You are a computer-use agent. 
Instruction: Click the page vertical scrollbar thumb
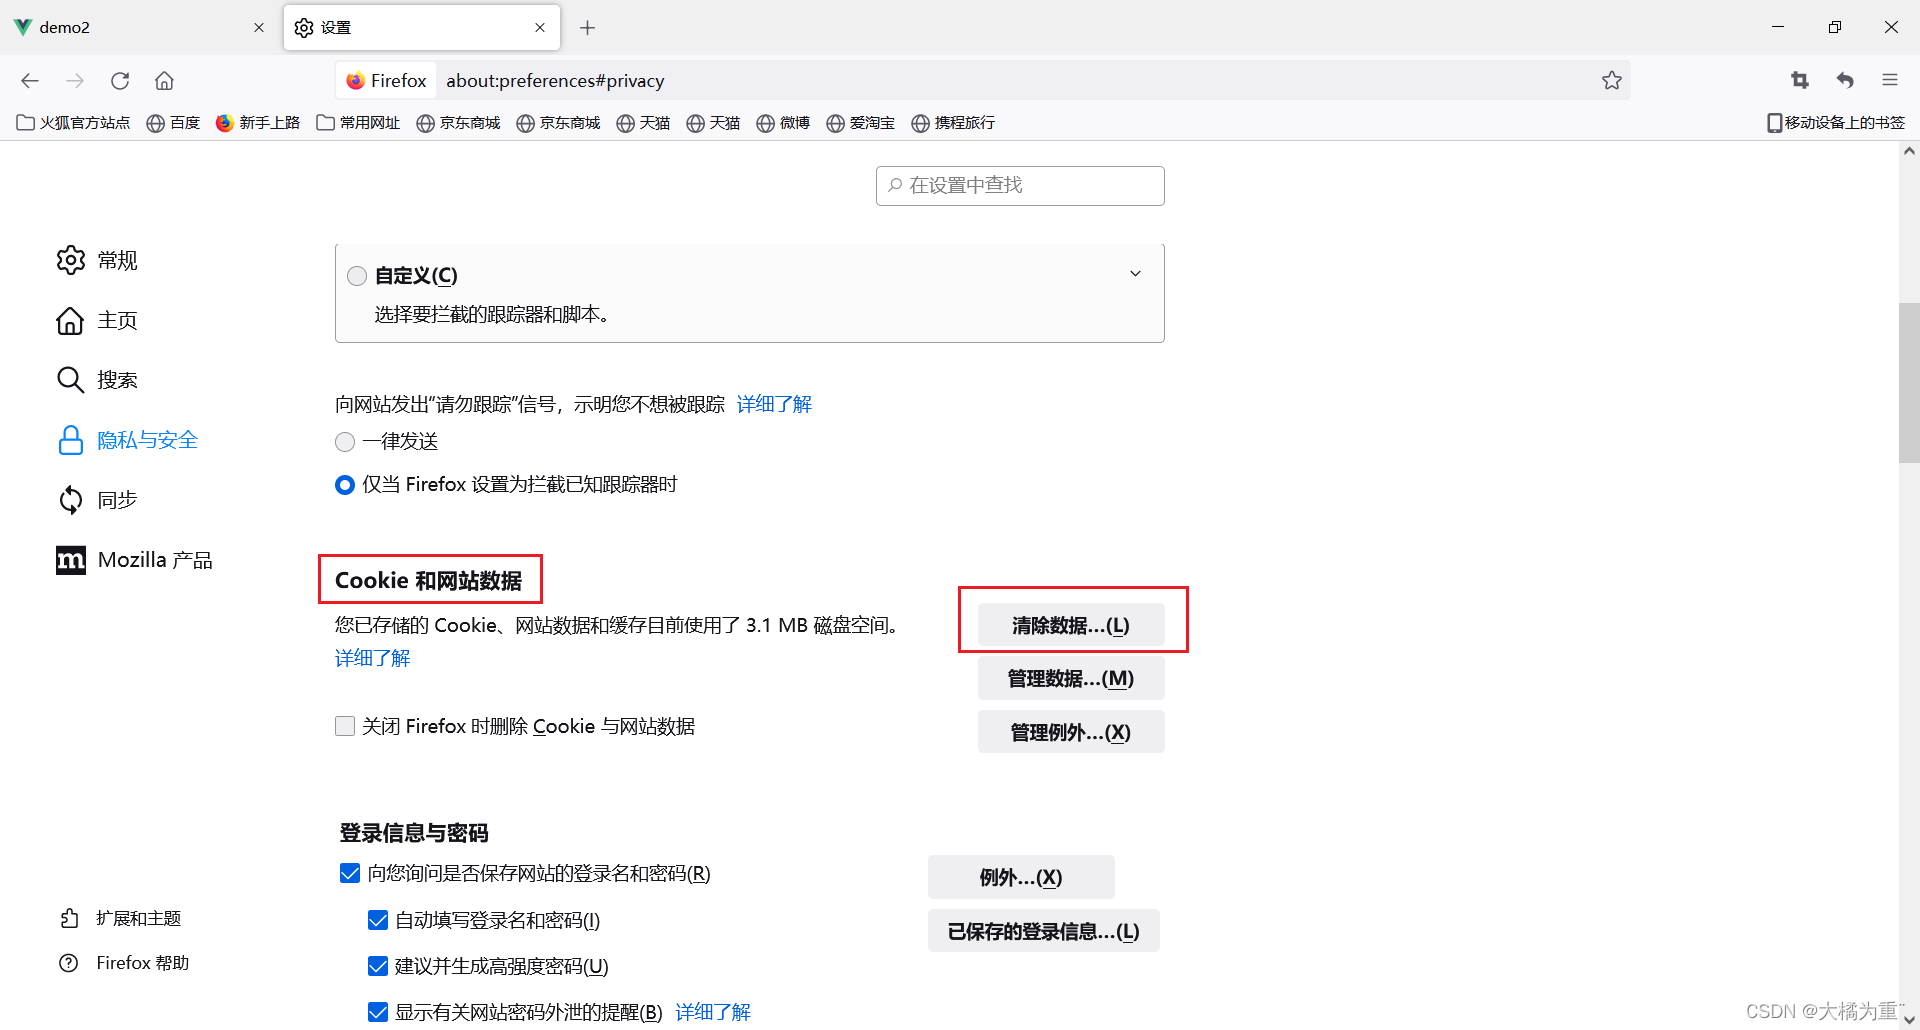click(1909, 383)
